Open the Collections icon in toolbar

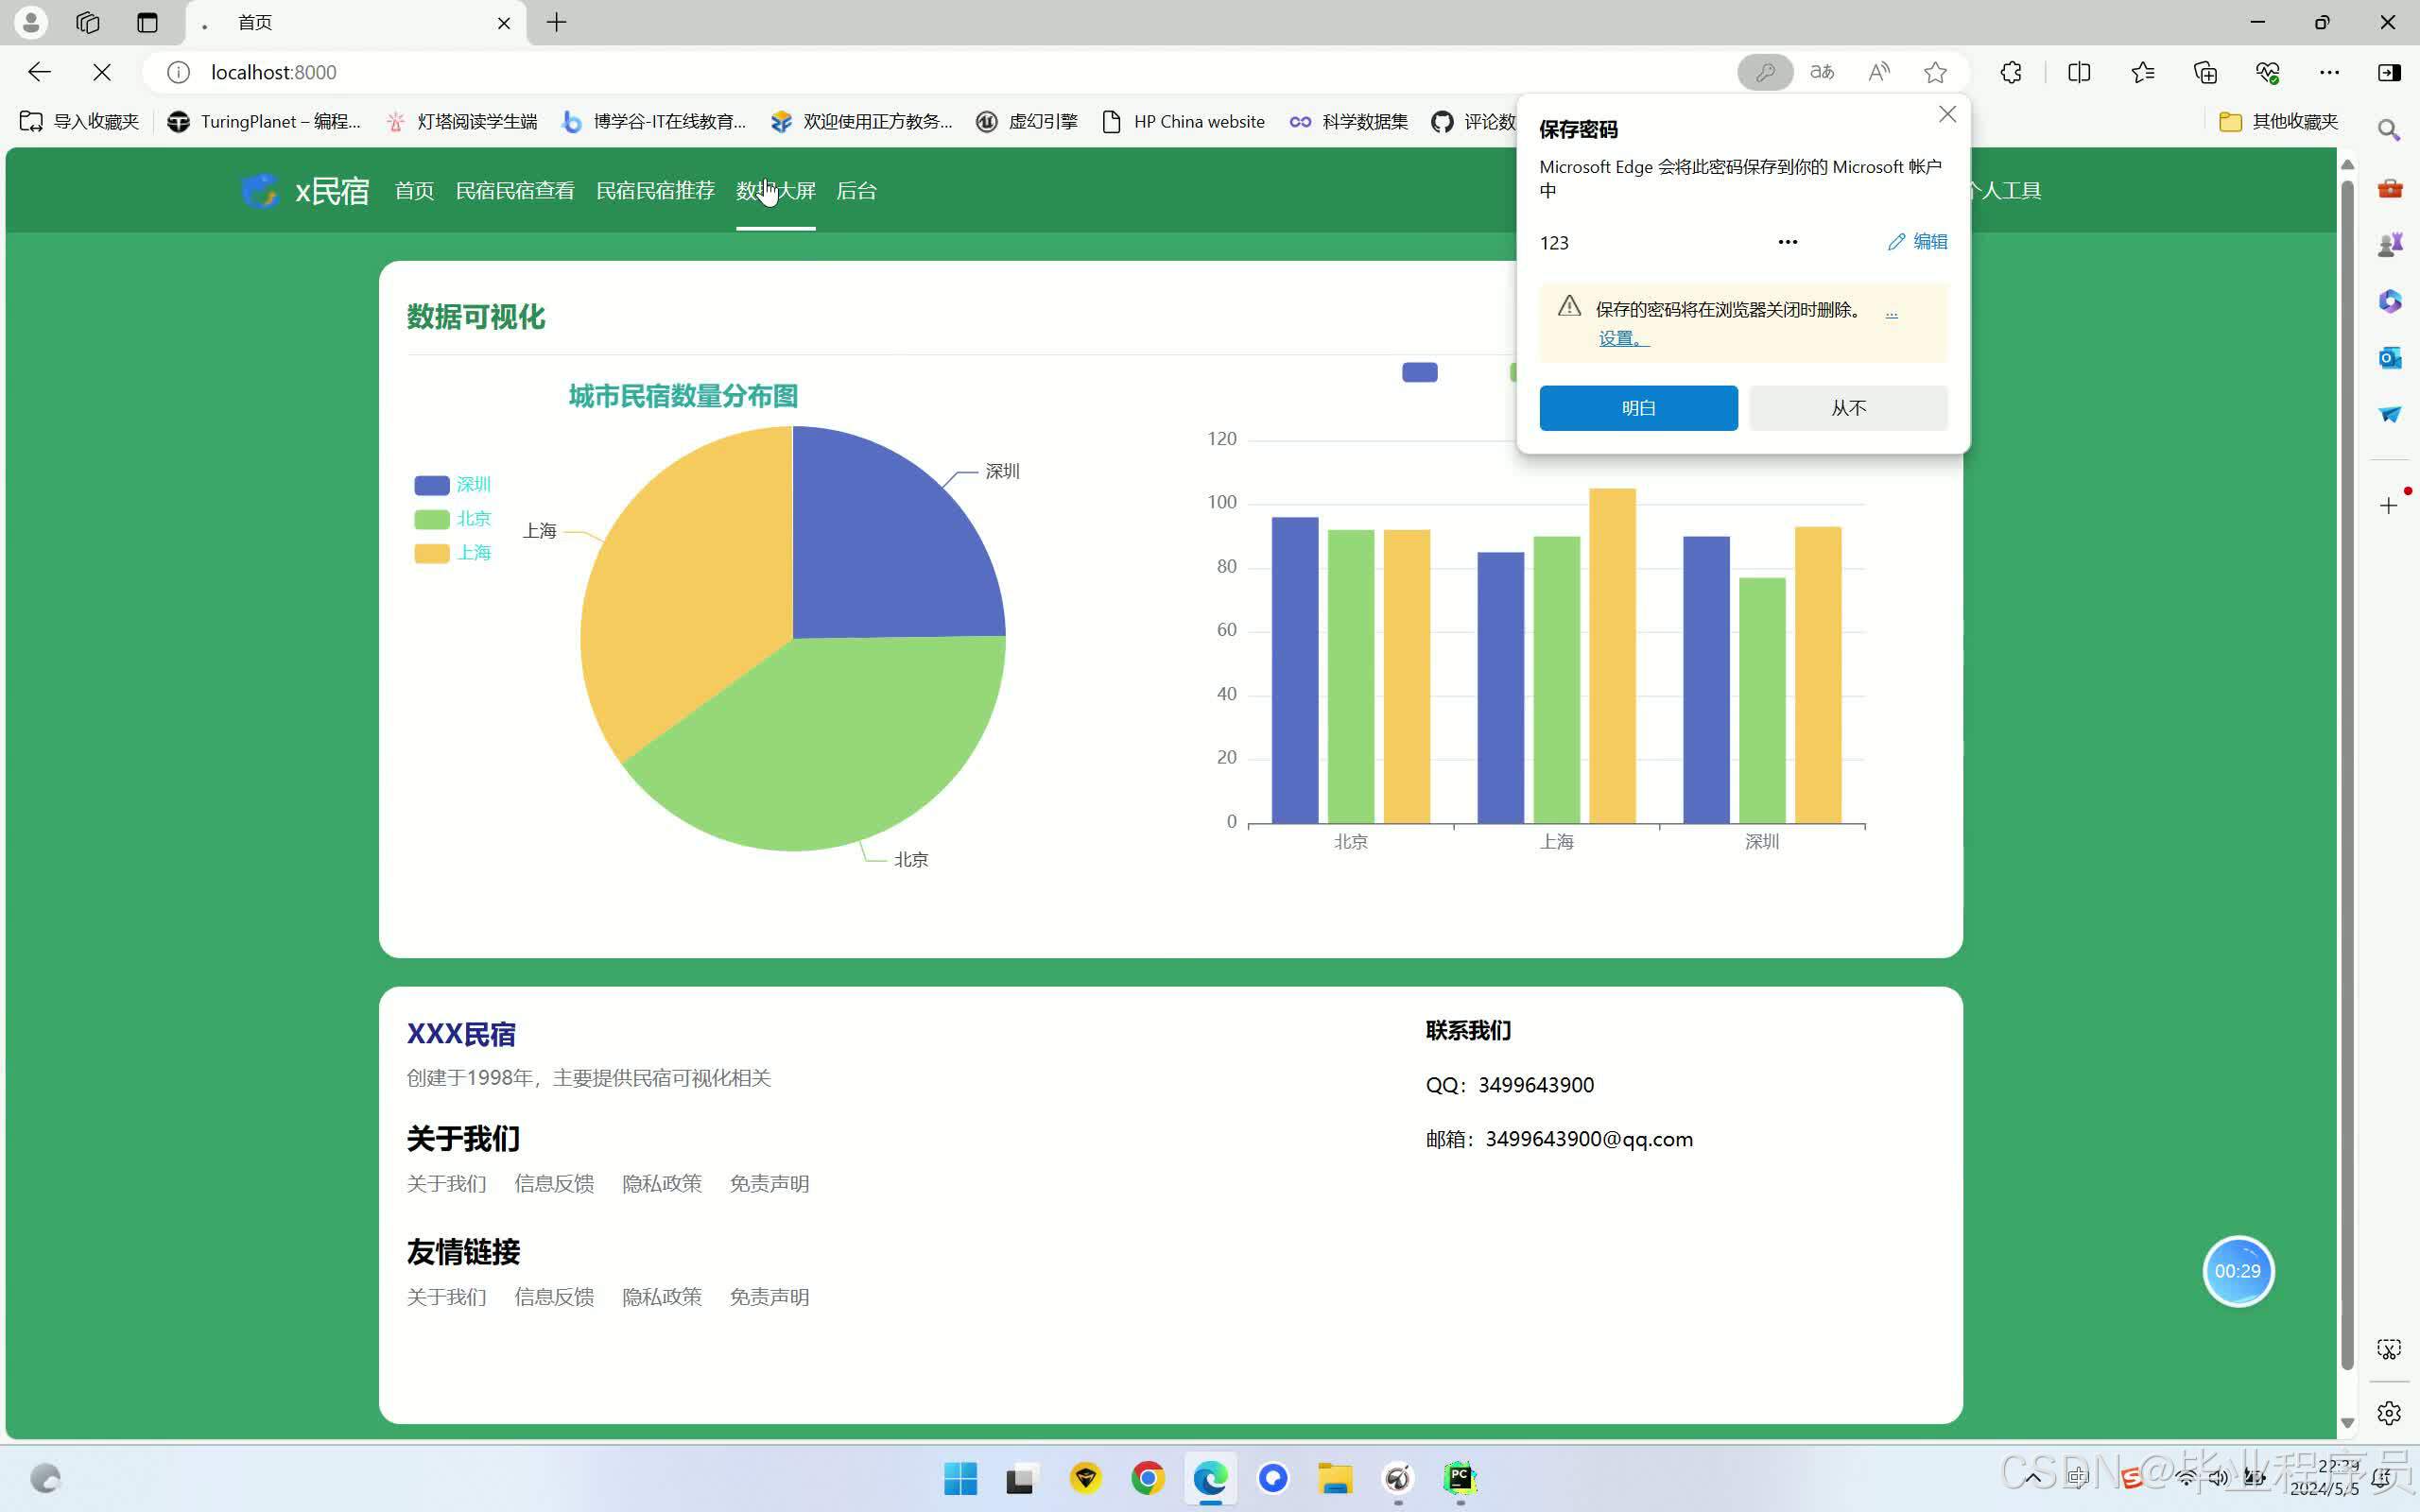point(2205,72)
